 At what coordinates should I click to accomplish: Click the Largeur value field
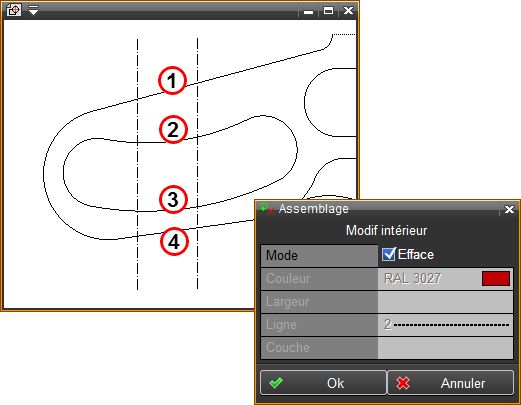click(445, 302)
